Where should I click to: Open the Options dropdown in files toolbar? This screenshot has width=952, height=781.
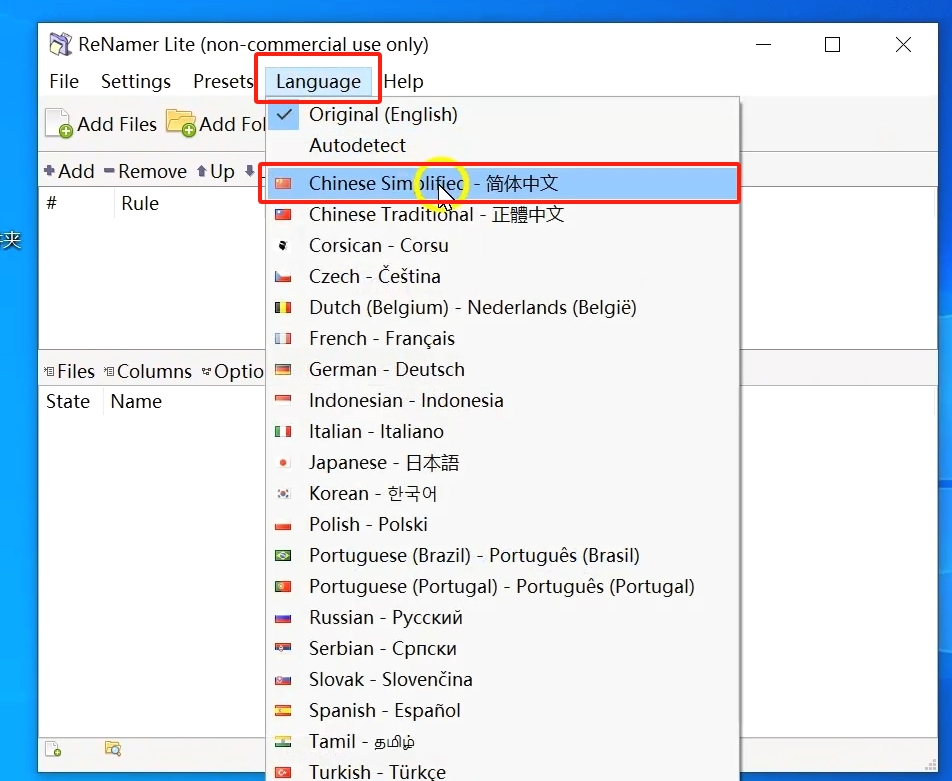pos(233,371)
